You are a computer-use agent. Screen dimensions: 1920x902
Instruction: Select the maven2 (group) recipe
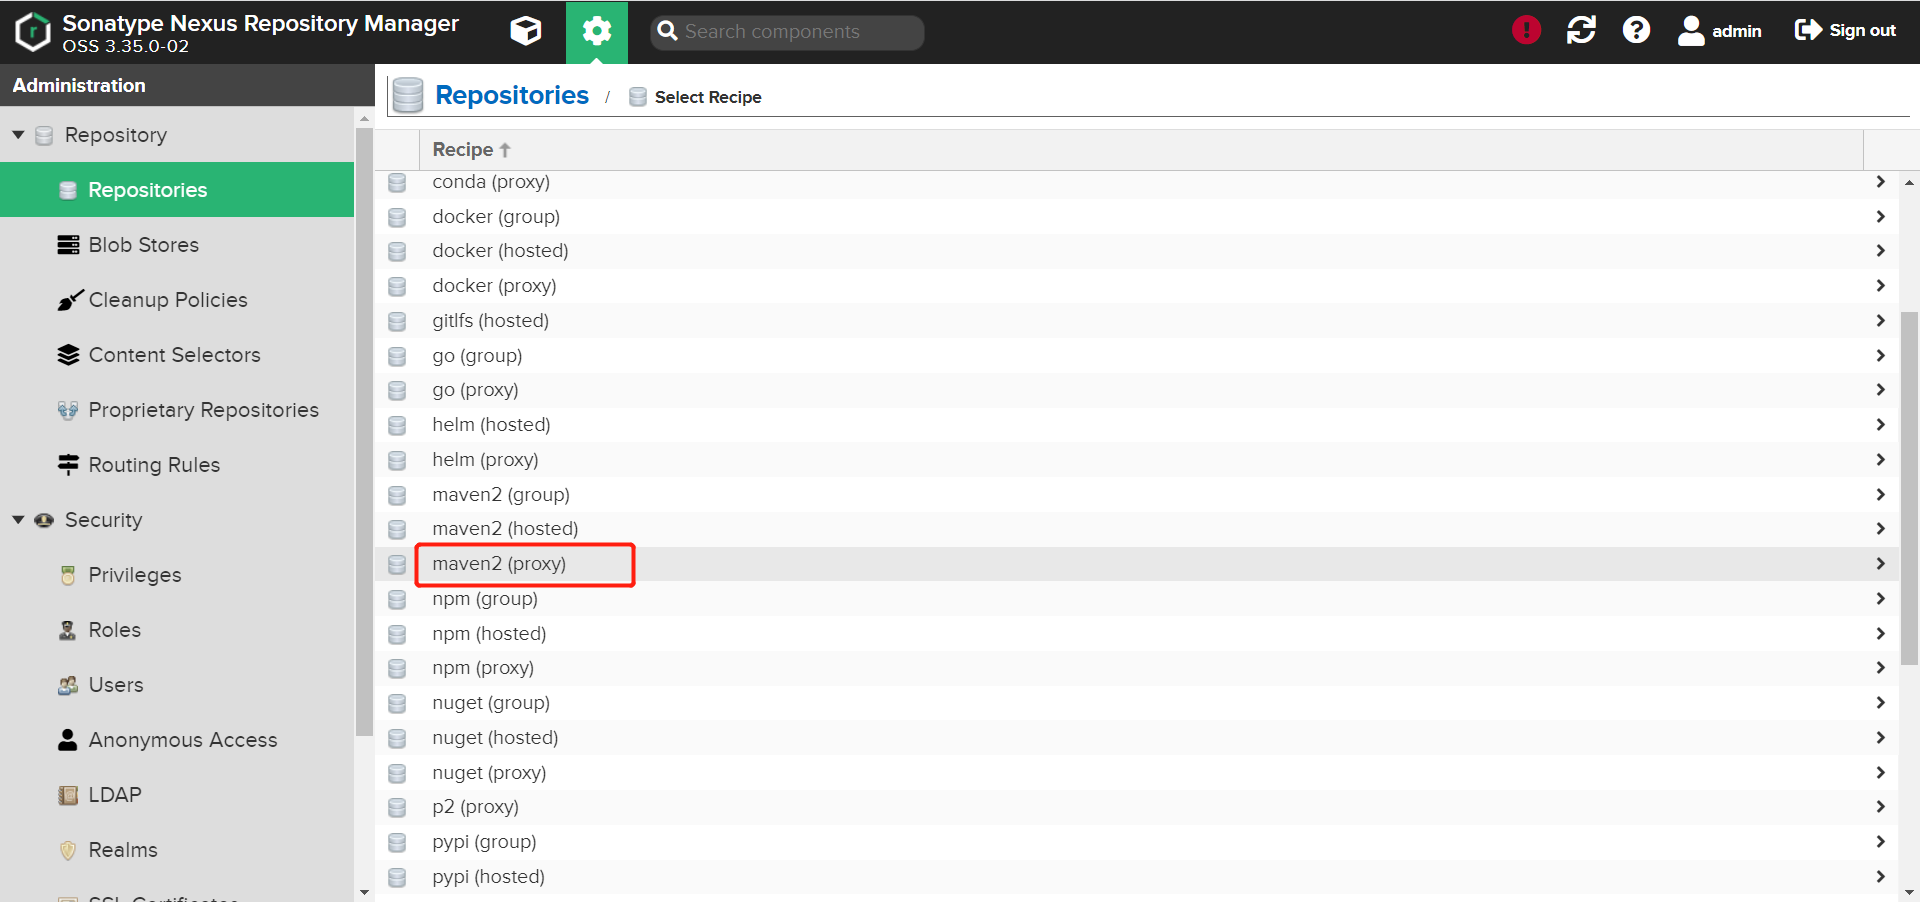point(1139,495)
